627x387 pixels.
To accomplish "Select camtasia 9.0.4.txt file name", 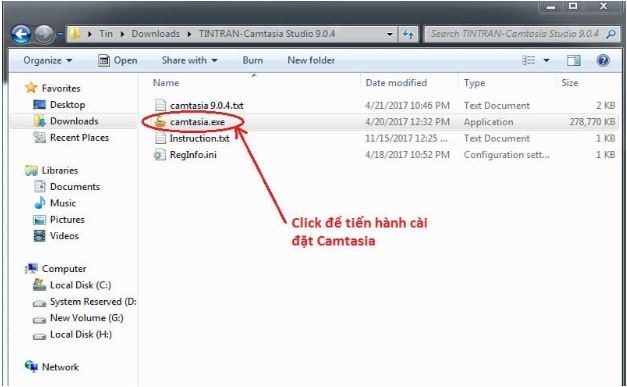I will coord(207,105).
